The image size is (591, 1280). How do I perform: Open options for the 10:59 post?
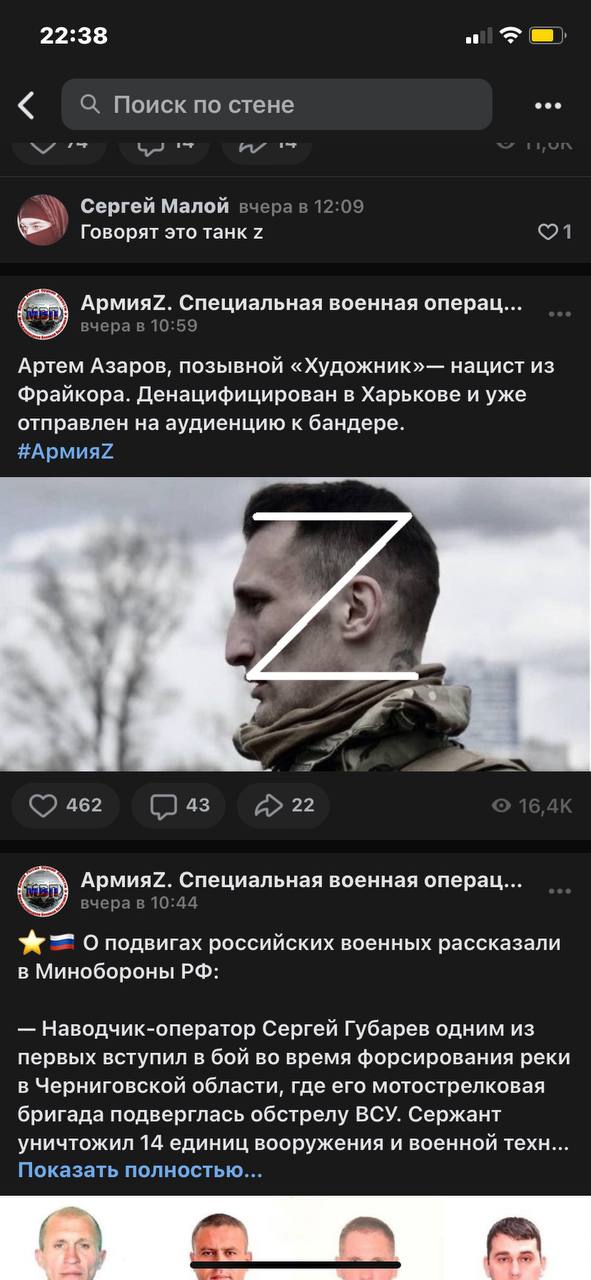(x=560, y=314)
